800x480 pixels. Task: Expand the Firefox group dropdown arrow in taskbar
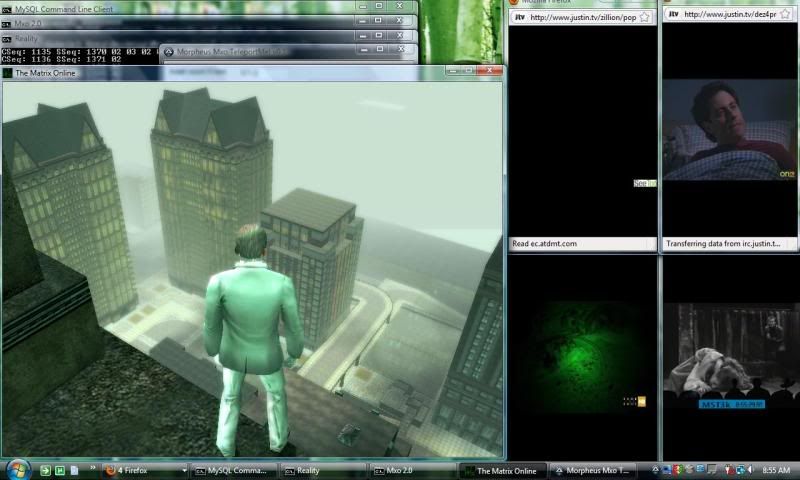[184, 471]
